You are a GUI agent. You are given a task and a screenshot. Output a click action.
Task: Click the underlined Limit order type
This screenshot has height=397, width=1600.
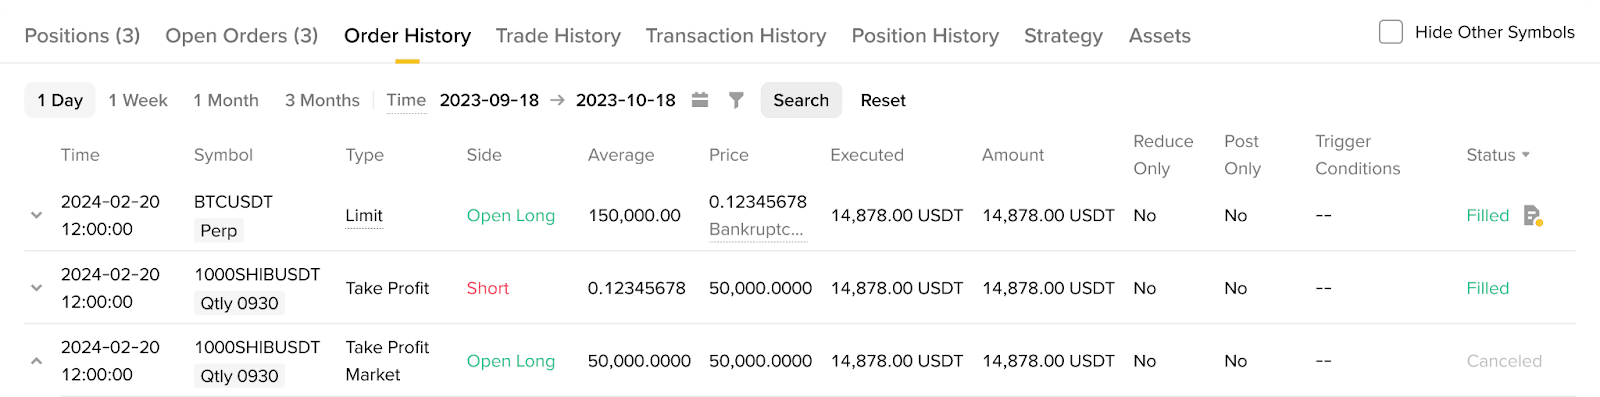pos(364,215)
